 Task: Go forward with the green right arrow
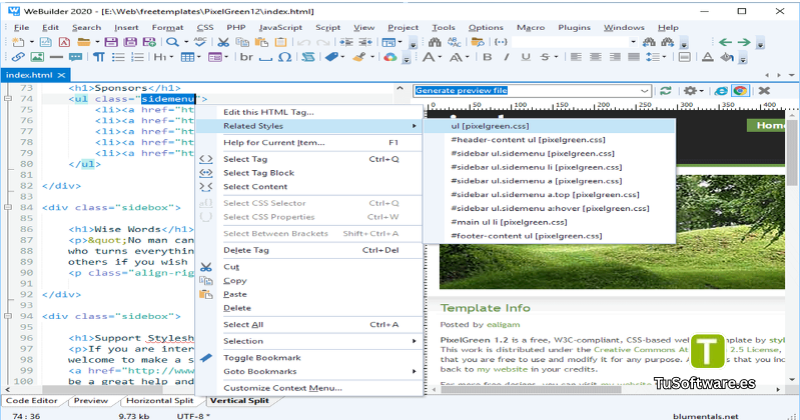[x=744, y=42]
